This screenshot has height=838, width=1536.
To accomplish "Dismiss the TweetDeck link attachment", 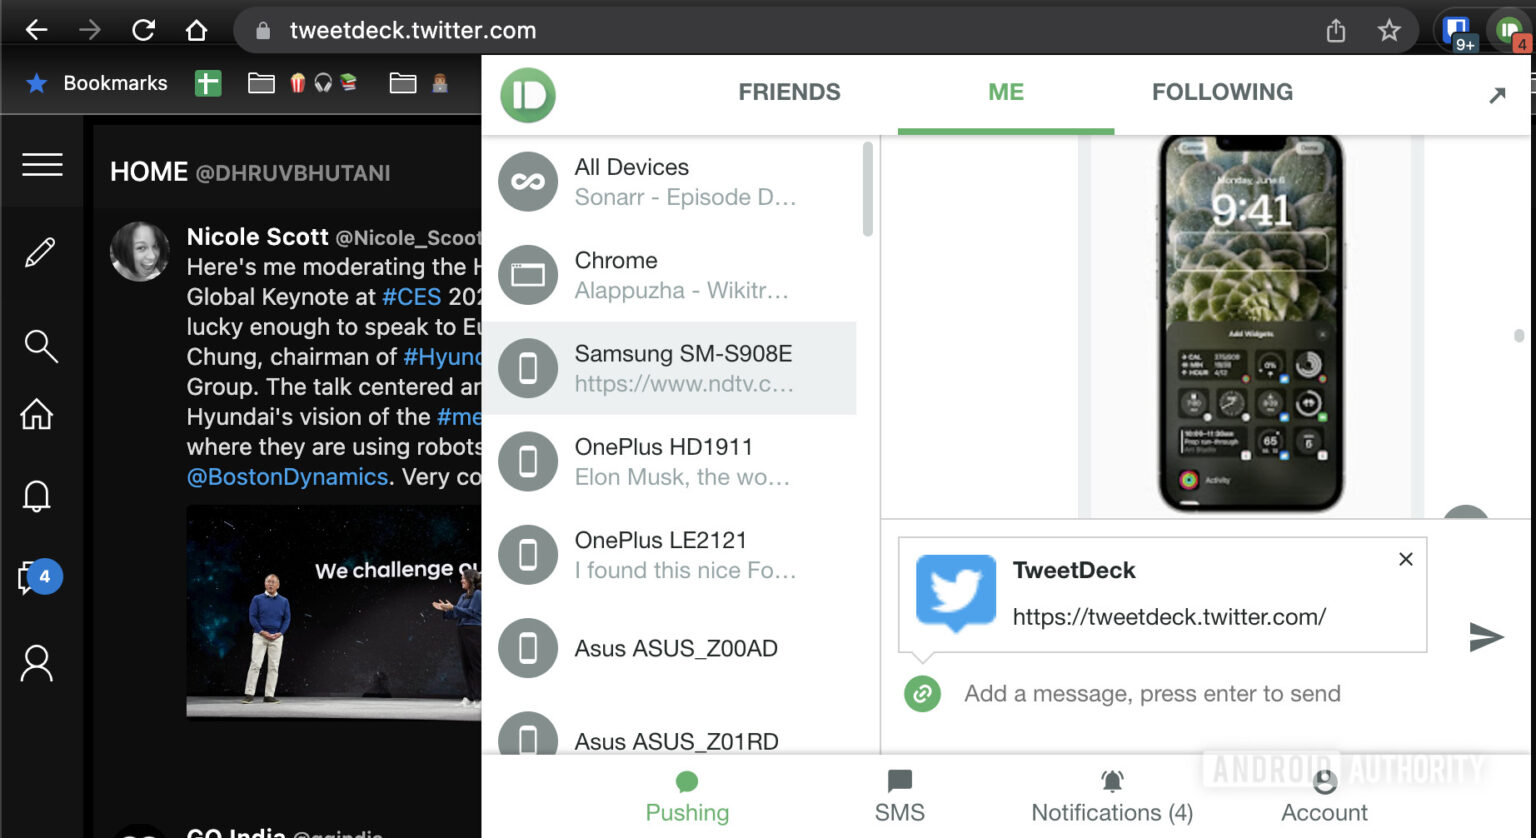I will click(x=1406, y=559).
